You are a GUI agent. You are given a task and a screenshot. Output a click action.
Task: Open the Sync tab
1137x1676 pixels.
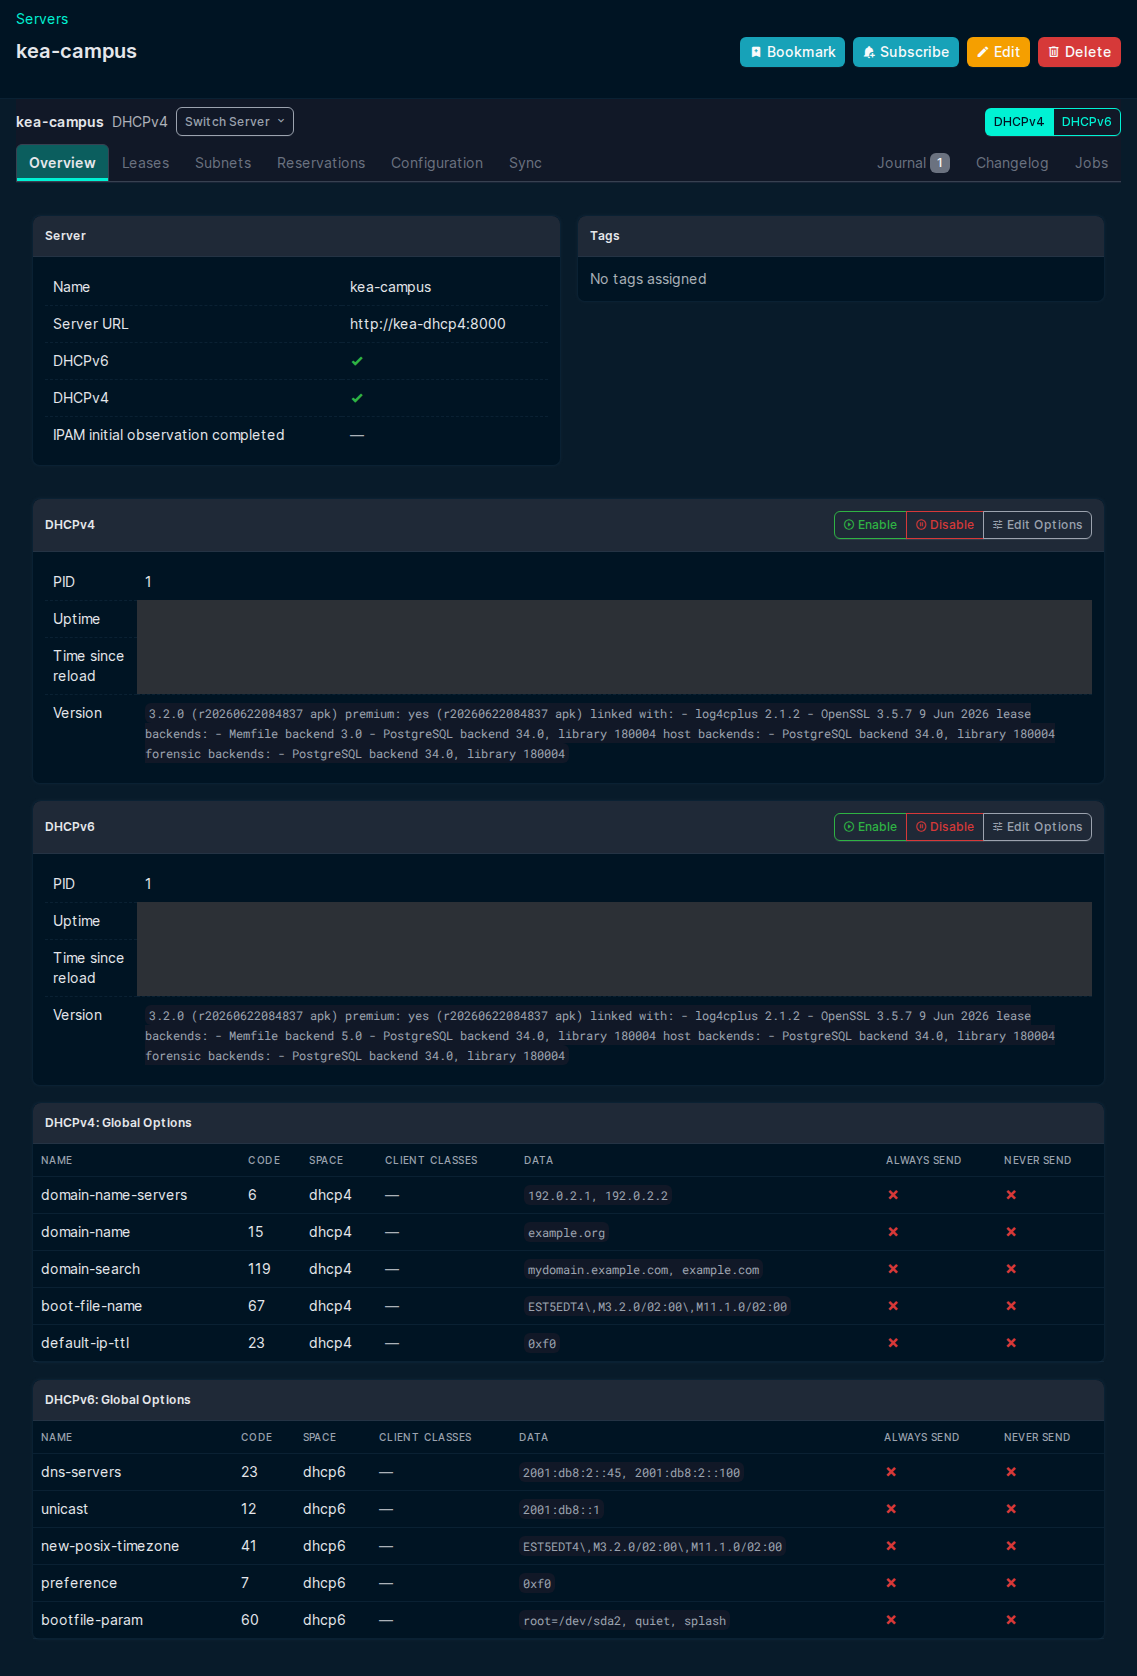(525, 163)
